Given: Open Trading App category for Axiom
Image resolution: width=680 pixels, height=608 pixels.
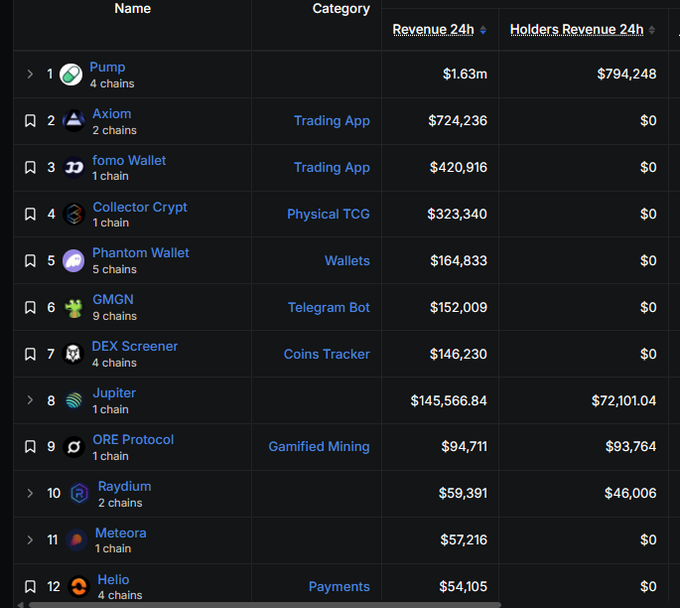Looking at the screenshot, I should tap(332, 121).
